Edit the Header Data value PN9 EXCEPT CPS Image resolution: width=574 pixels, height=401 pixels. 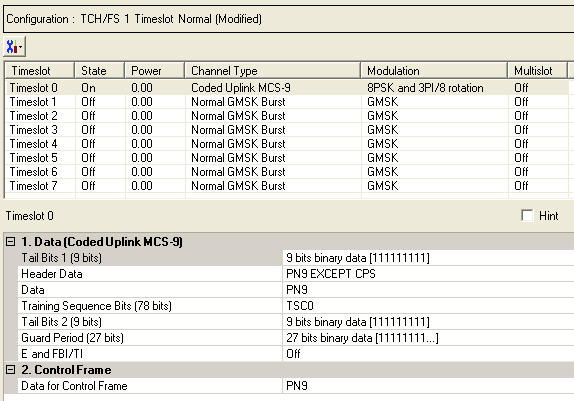click(x=428, y=274)
